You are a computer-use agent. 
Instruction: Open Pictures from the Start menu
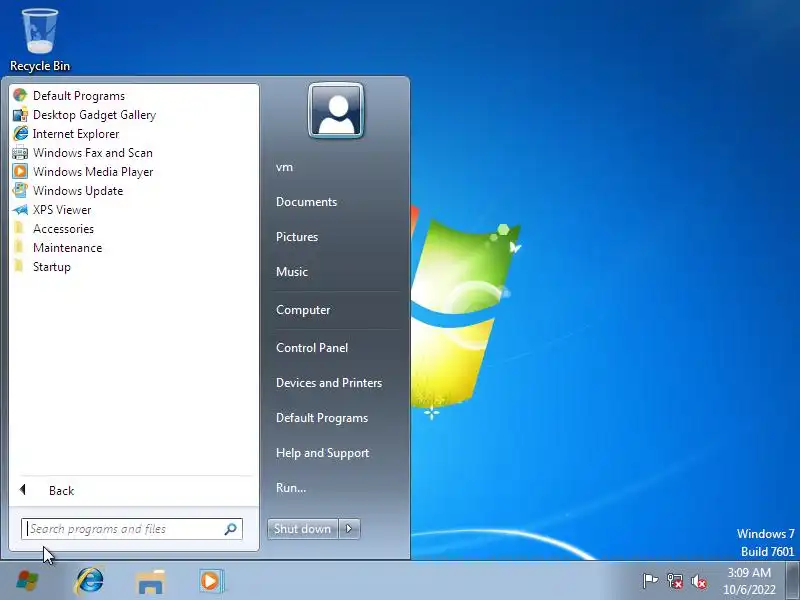(x=297, y=237)
